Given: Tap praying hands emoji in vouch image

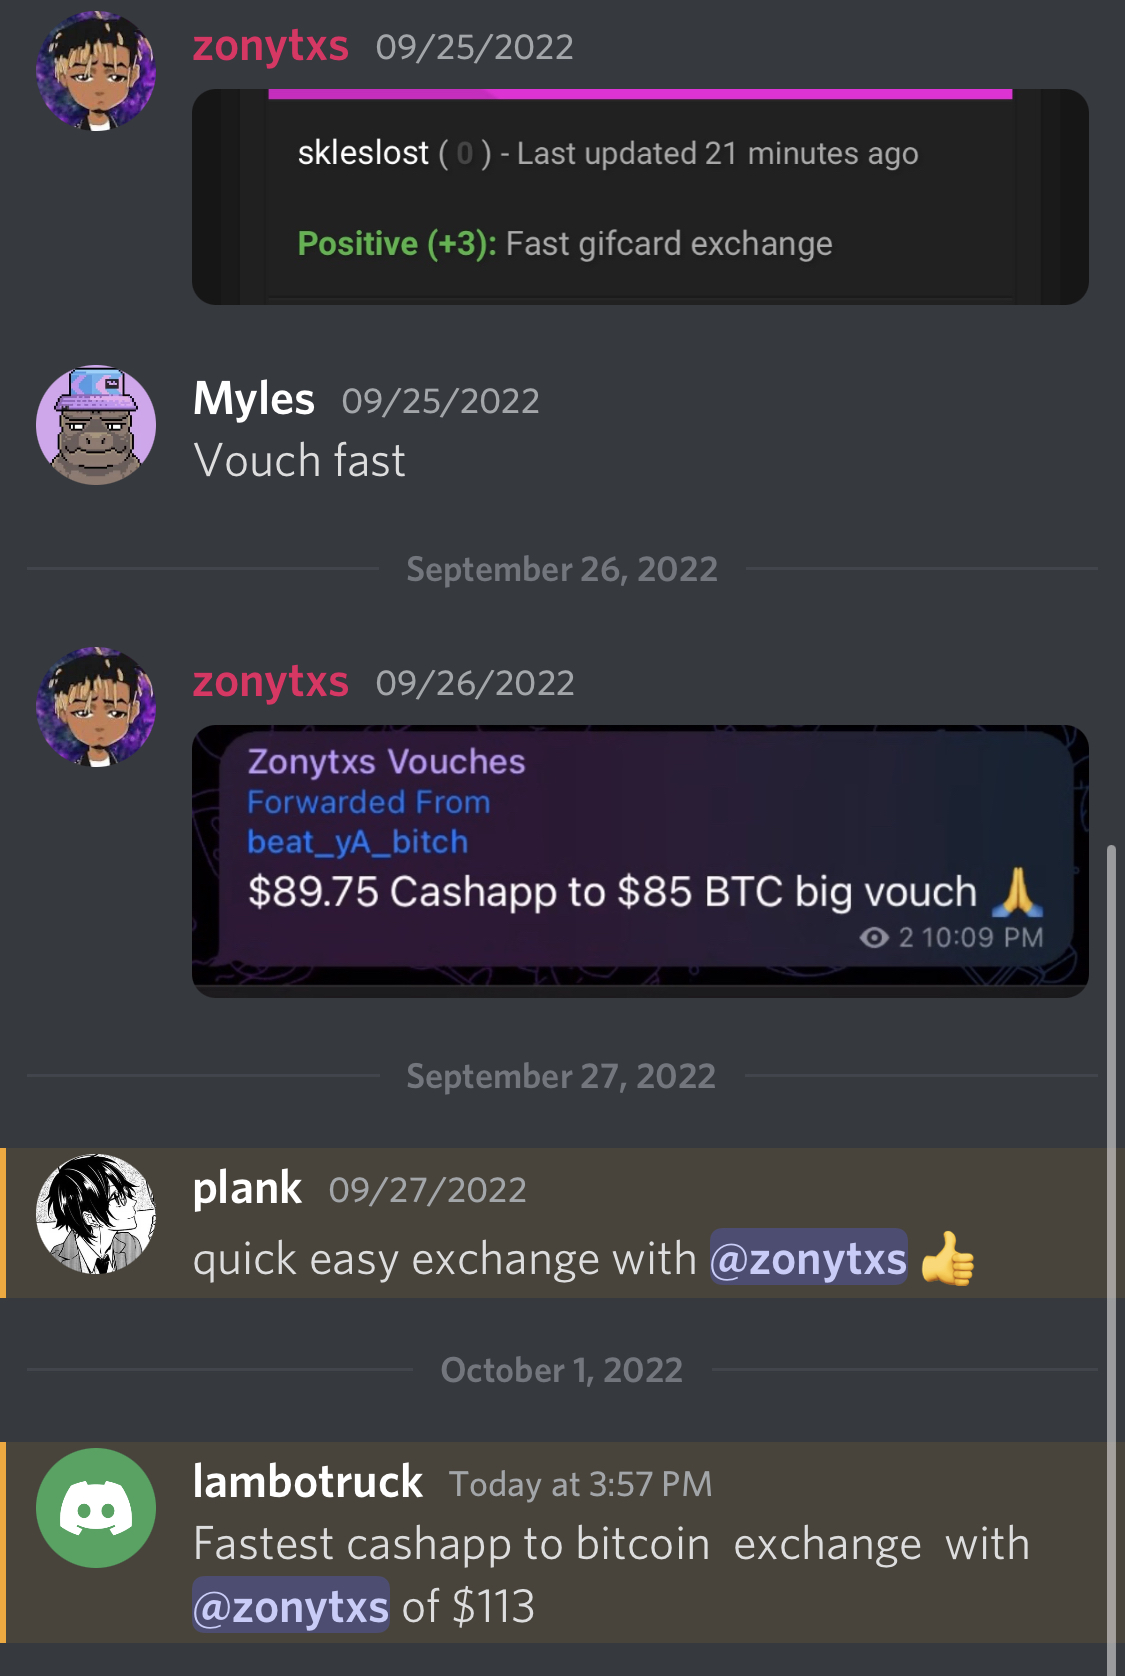Looking at the screenshot, I should coord(1018,892).
